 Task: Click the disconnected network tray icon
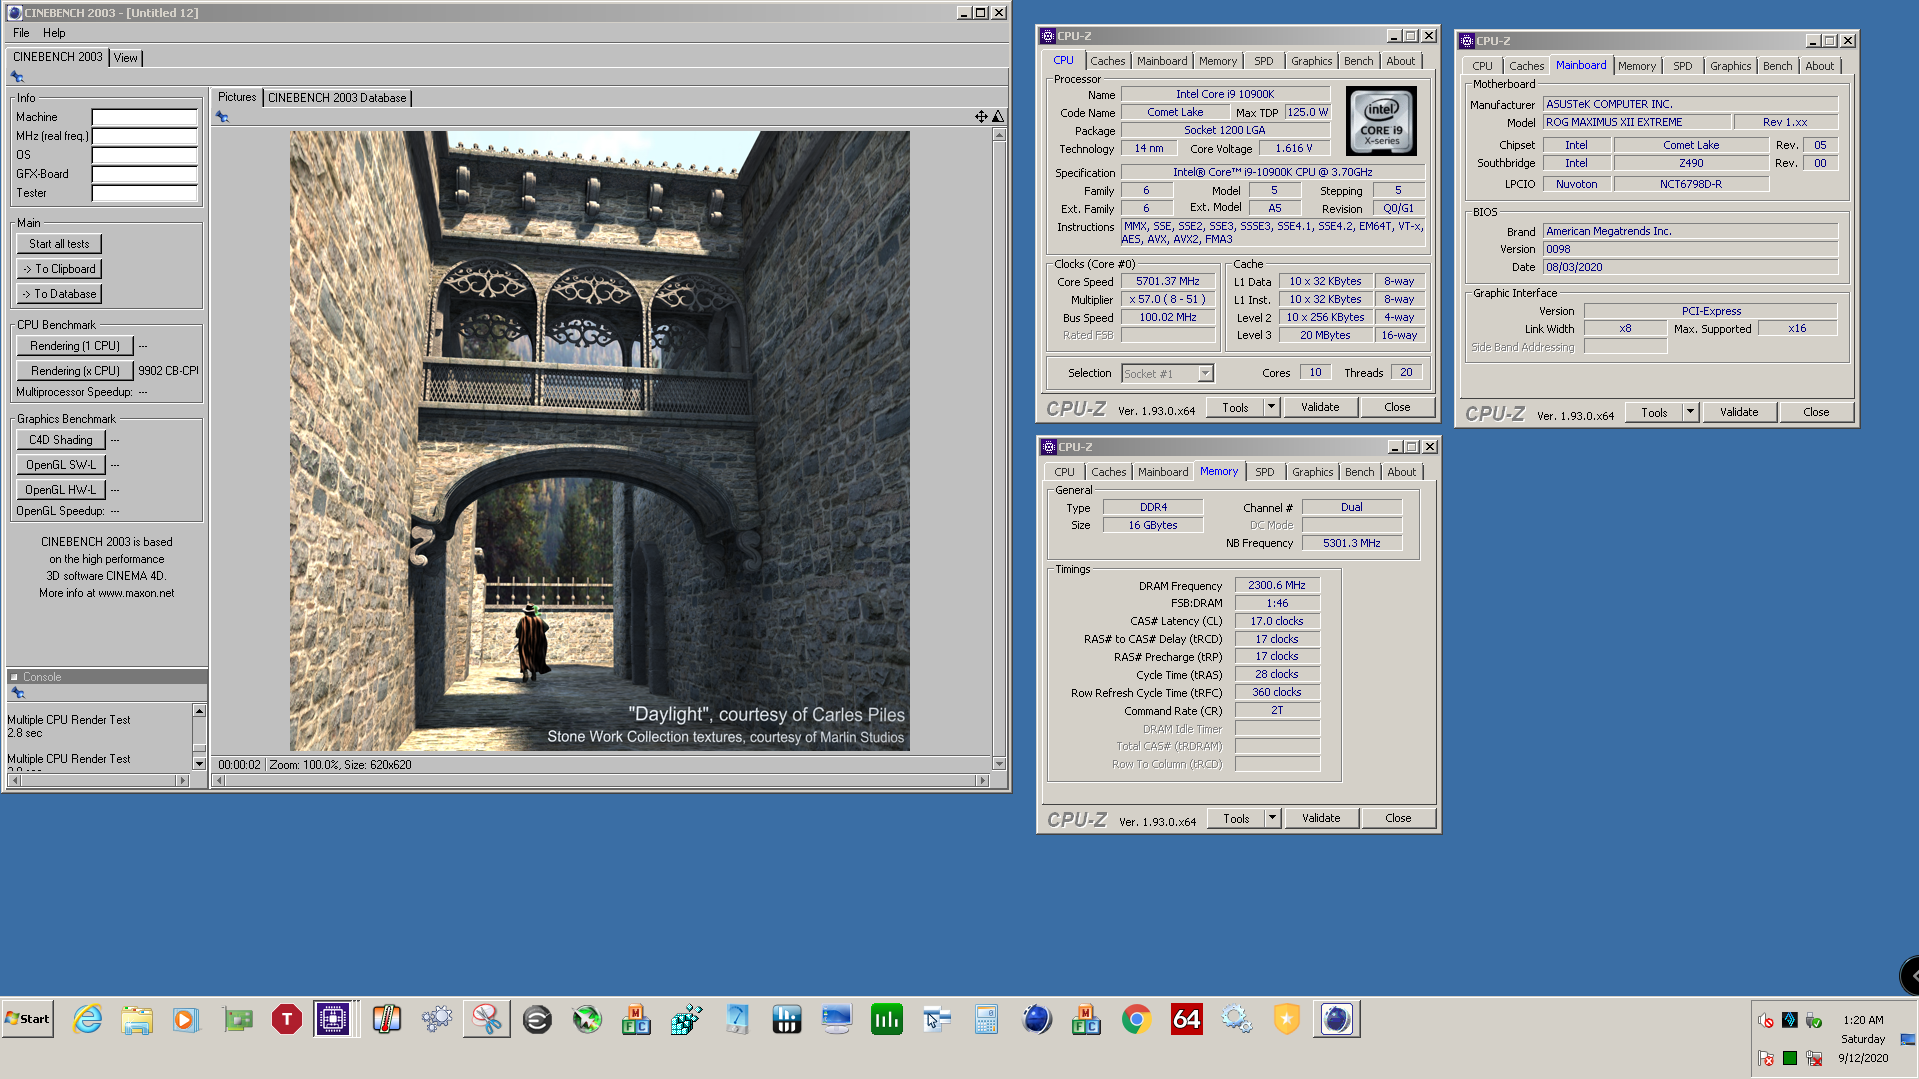(x=1814, y=1058)
